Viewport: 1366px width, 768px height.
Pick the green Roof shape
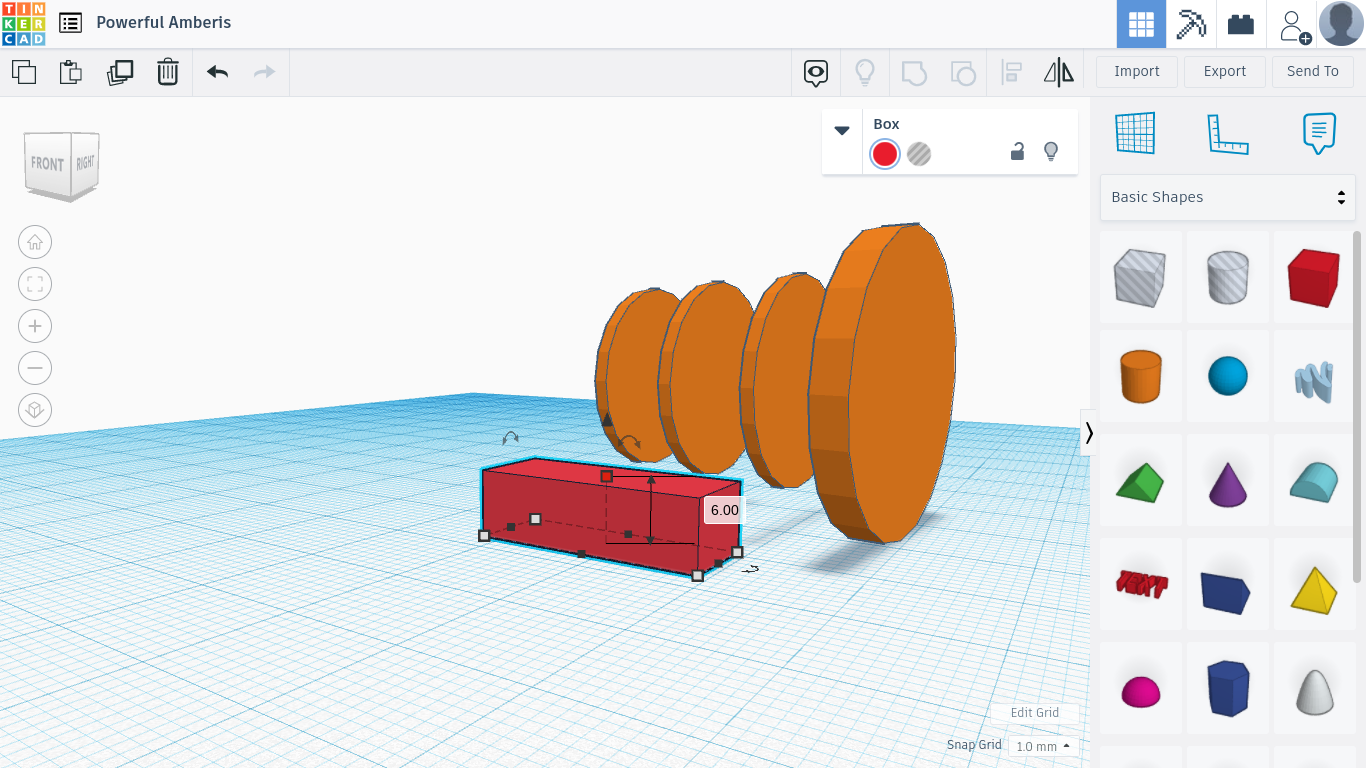click(1140, 481)
